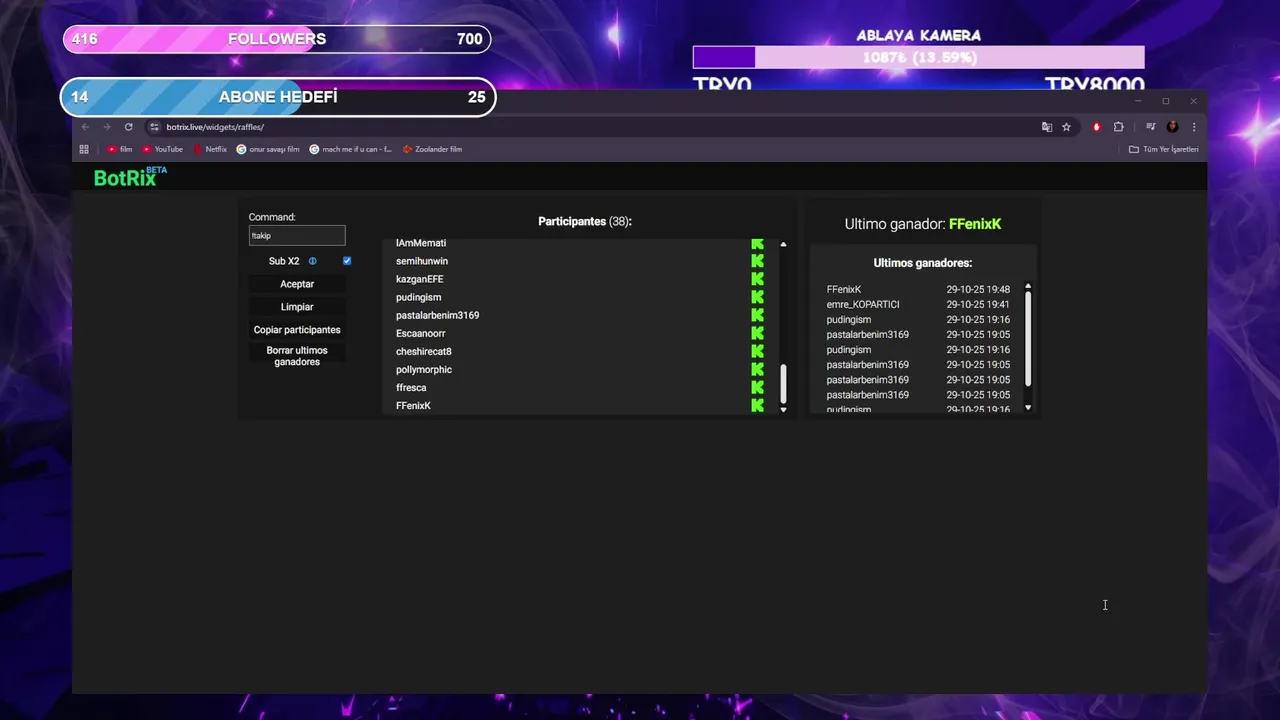Click the Kick icon next to pastalarbenim3169 participant
The height and width of the screenshot is (720, 1280).
coord(758,315)
